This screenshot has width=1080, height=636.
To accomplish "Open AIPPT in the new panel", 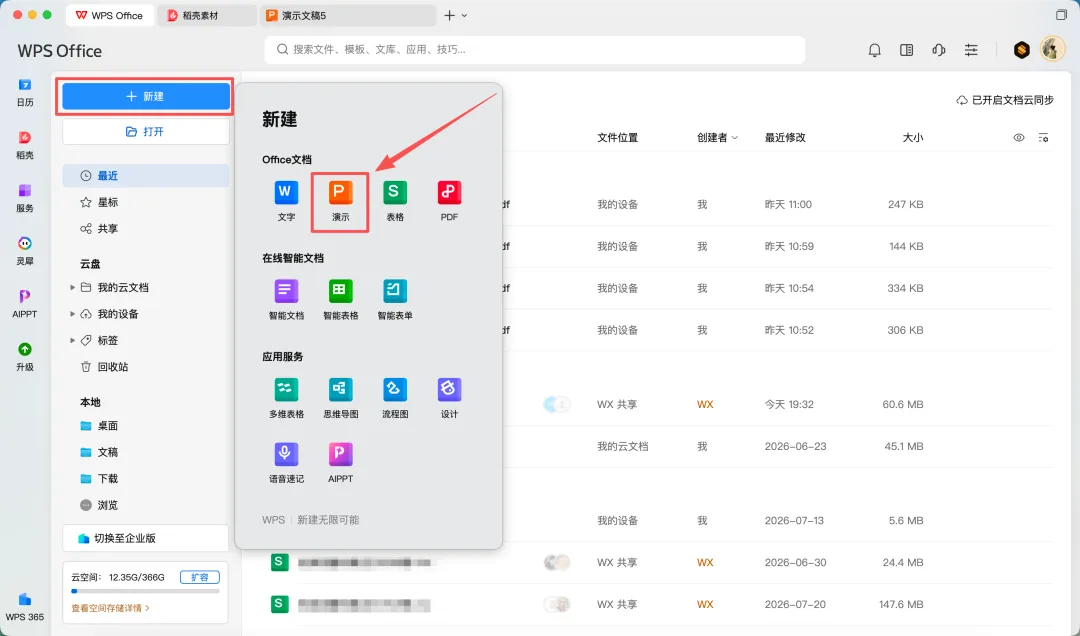I will click(340, 462).
